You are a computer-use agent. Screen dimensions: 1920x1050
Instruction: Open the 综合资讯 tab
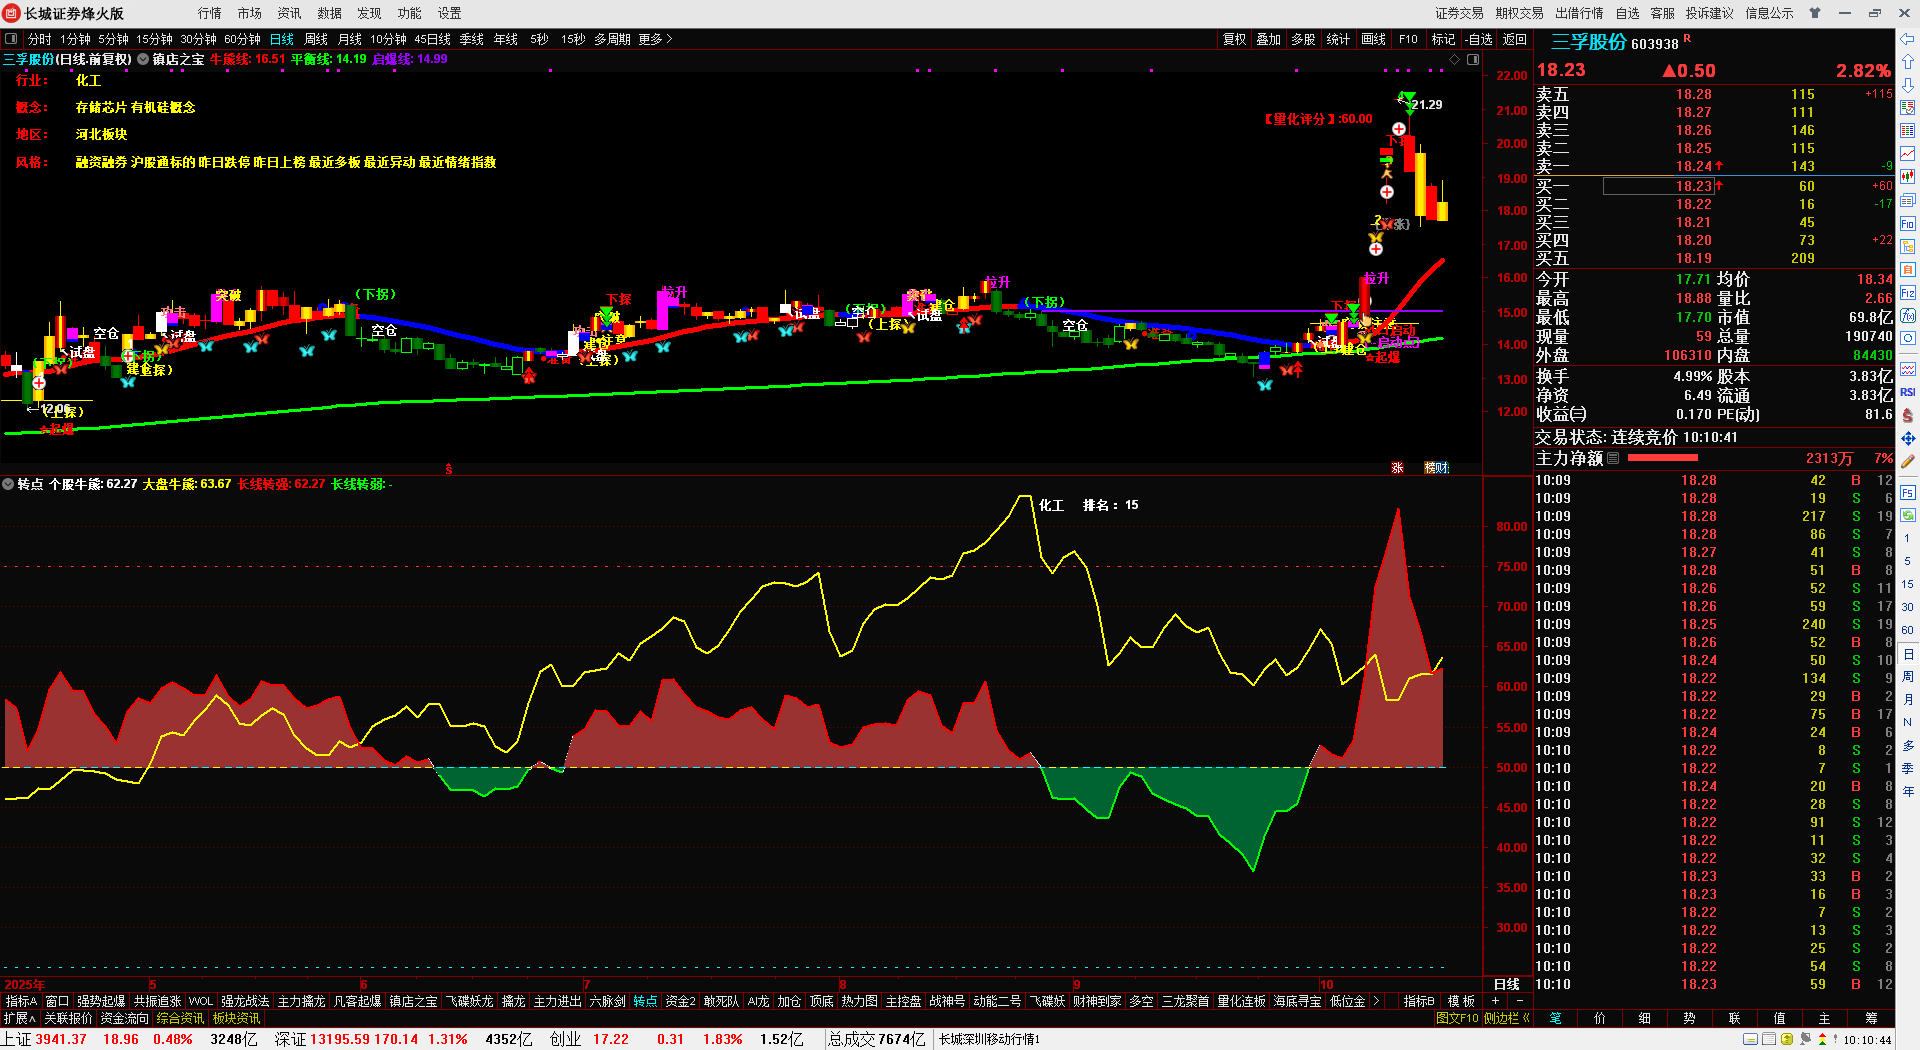180,1018
